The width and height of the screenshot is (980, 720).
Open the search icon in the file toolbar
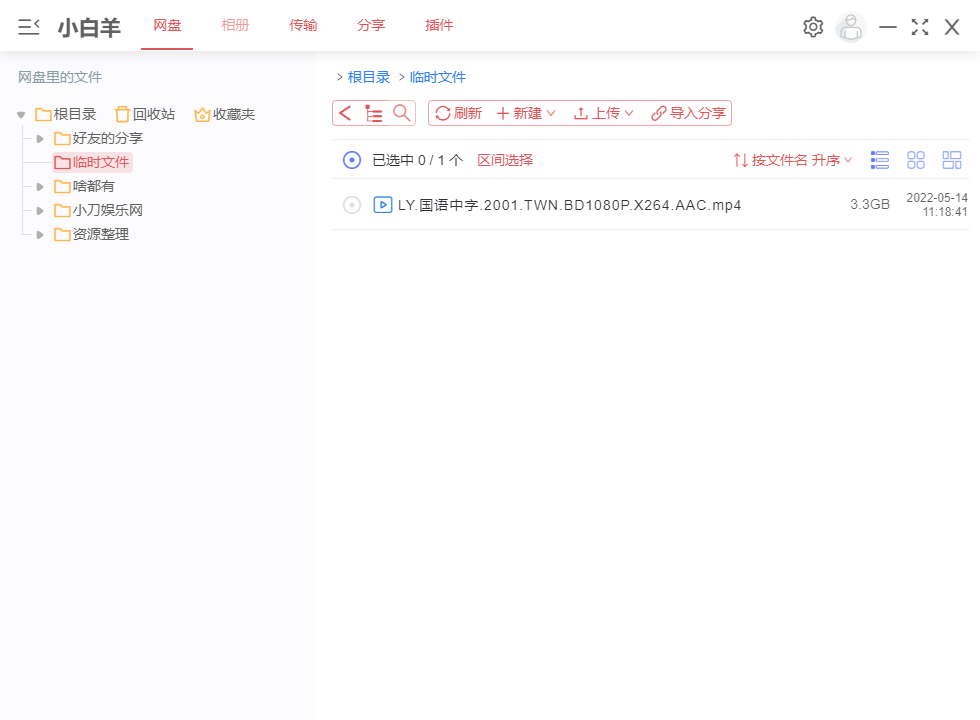pos(401,112)
